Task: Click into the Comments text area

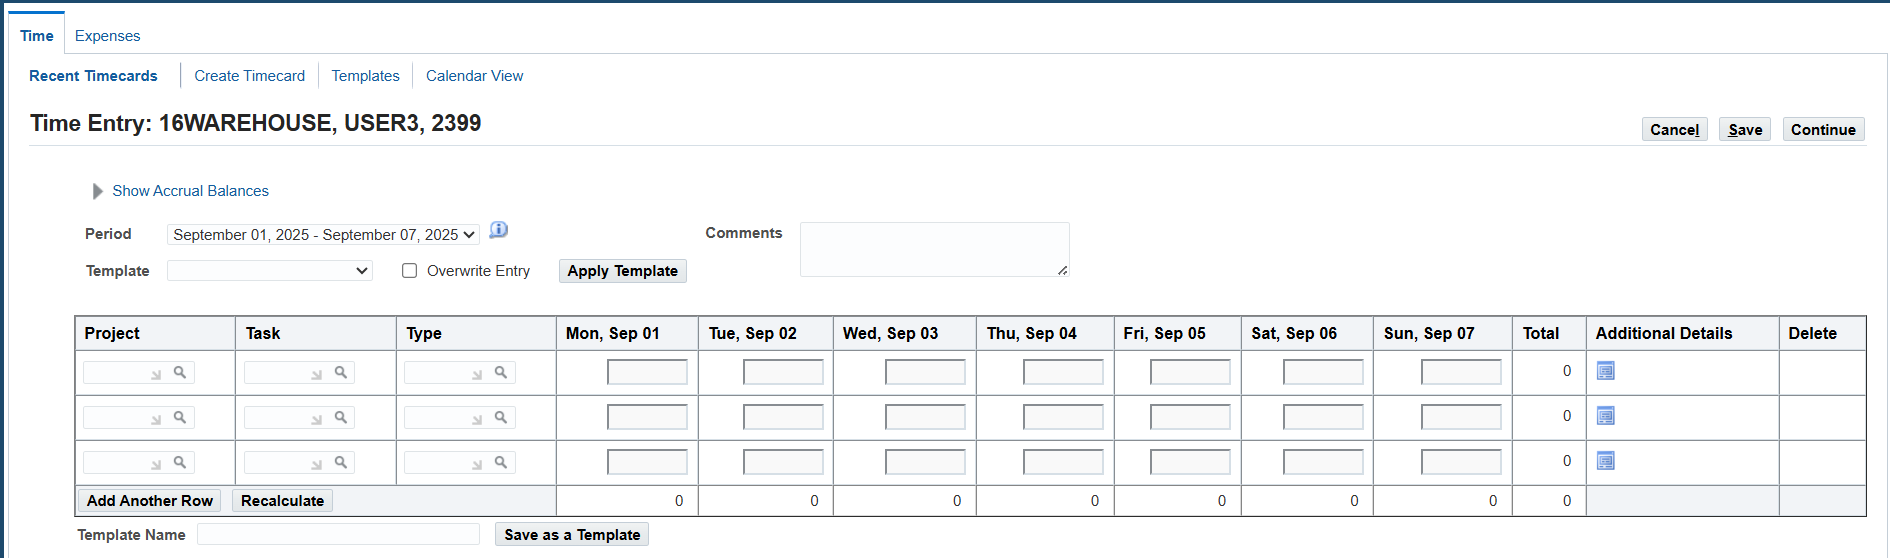Action: 933,249
